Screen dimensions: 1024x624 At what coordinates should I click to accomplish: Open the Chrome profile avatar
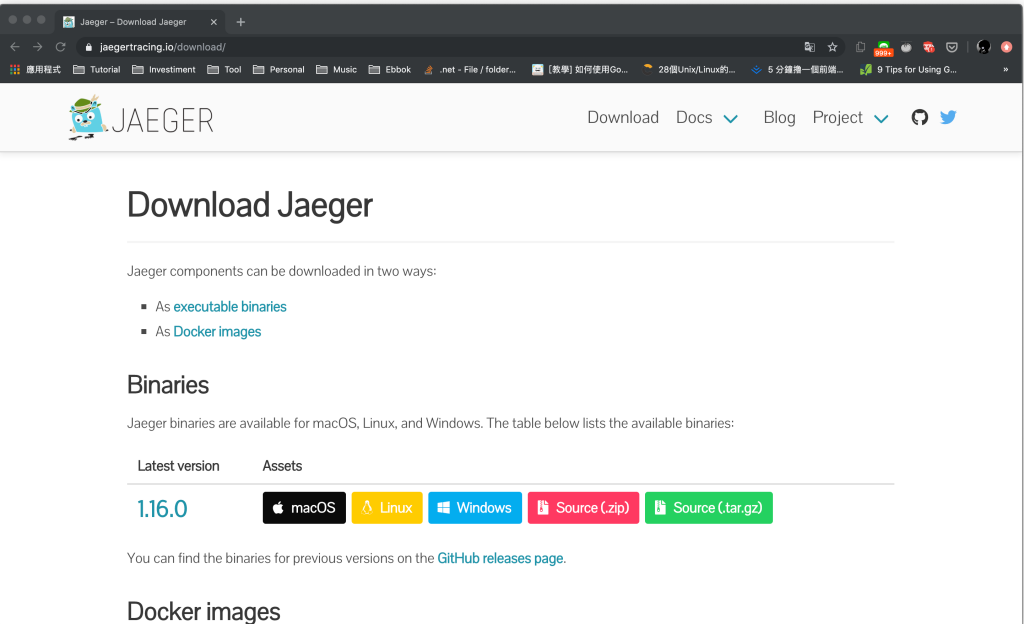(984, 47)
